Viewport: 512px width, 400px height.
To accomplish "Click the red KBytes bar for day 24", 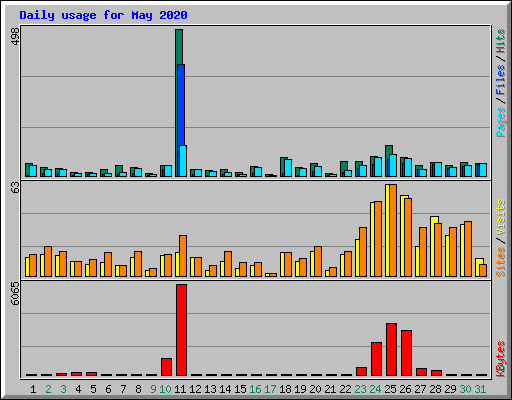I will click(376, 359).
